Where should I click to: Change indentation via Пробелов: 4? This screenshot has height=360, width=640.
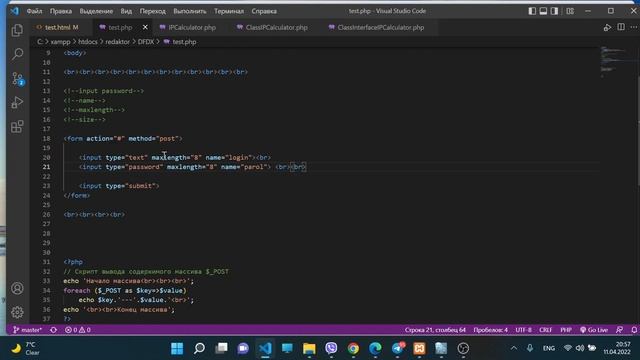tap(491, 330)
